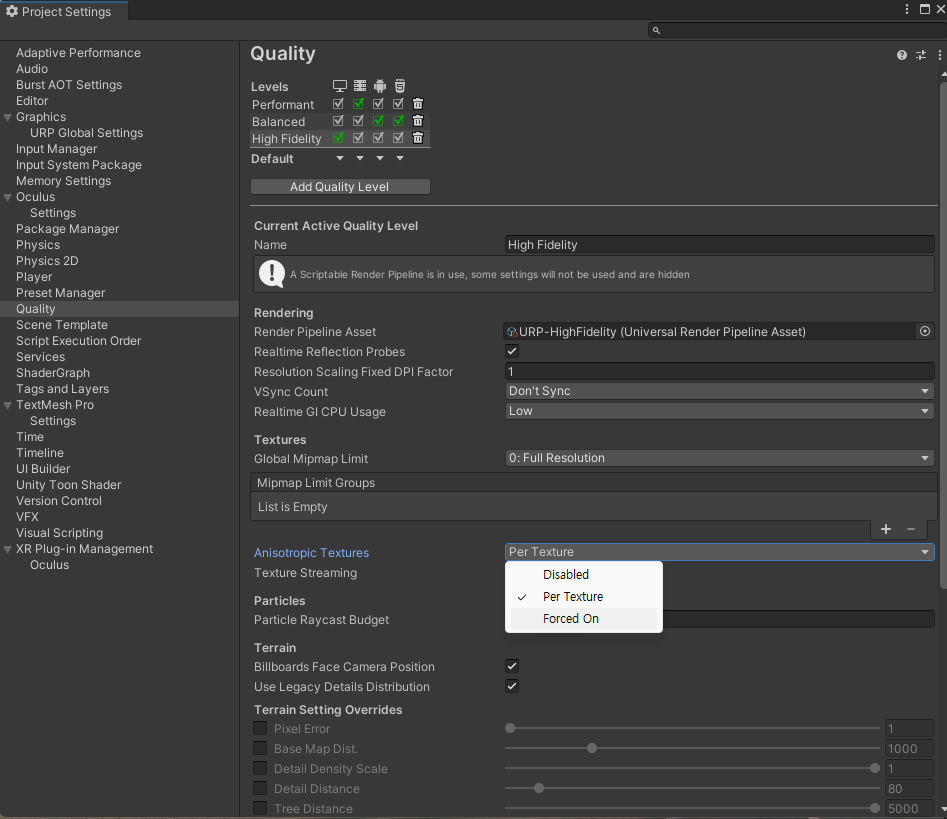Open URP Global Settings category
This screenshot has width=947, height=819.
[86, 133]
